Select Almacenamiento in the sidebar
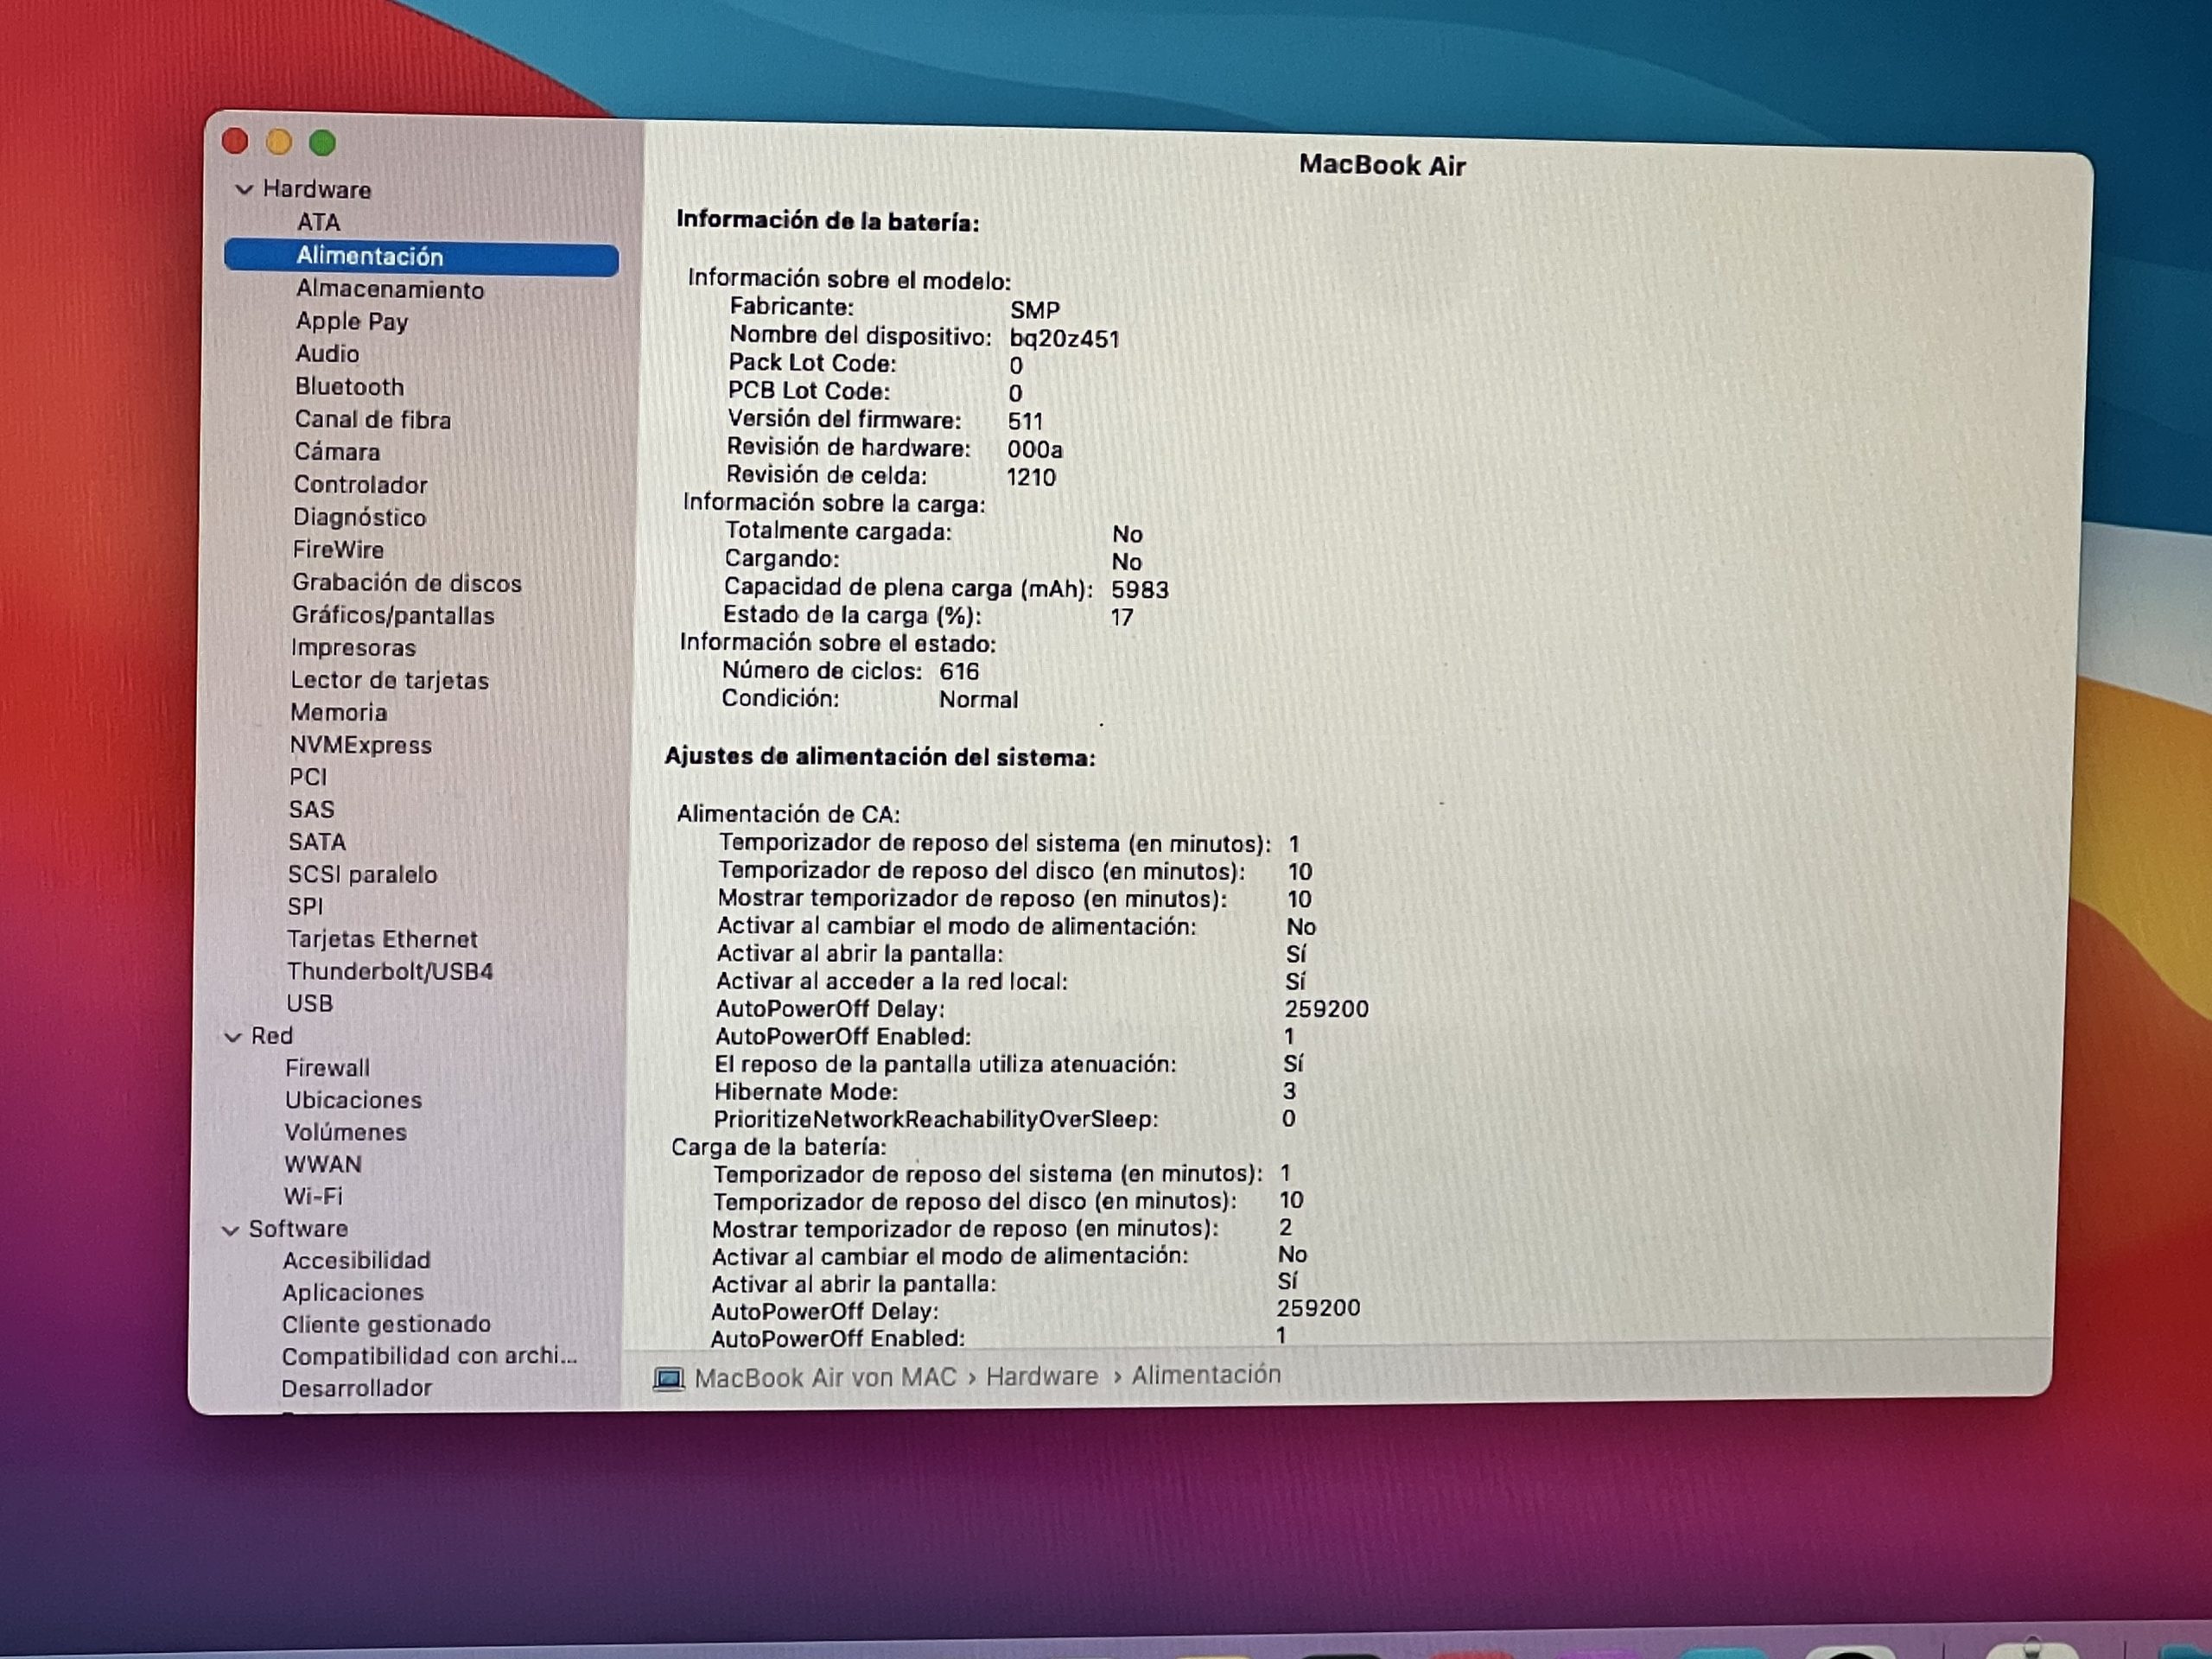The image size is (2212, 1659). [x=389, y=289]
